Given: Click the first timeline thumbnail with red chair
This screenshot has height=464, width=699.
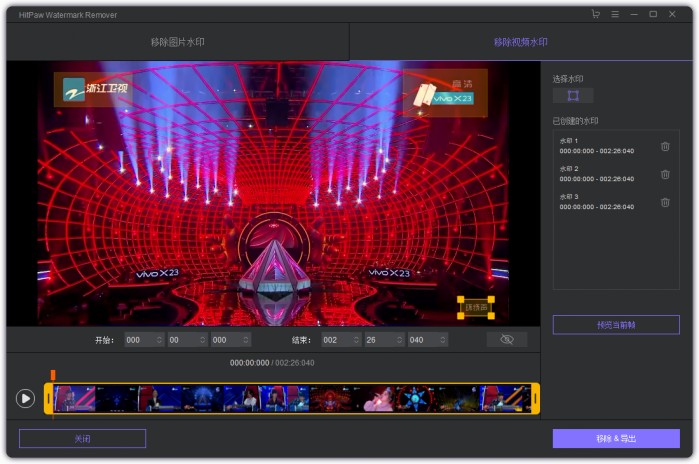Looking at the screenshot, I should point(74,398).
